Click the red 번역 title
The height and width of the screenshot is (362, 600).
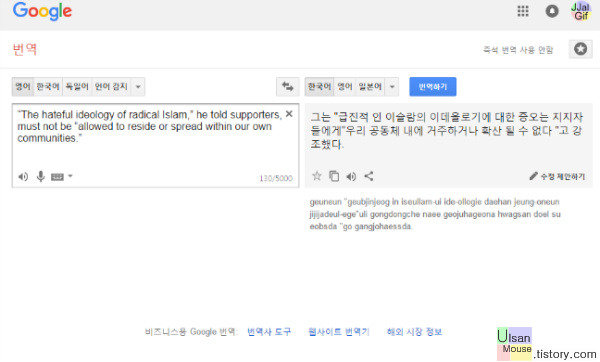point(25,49)
